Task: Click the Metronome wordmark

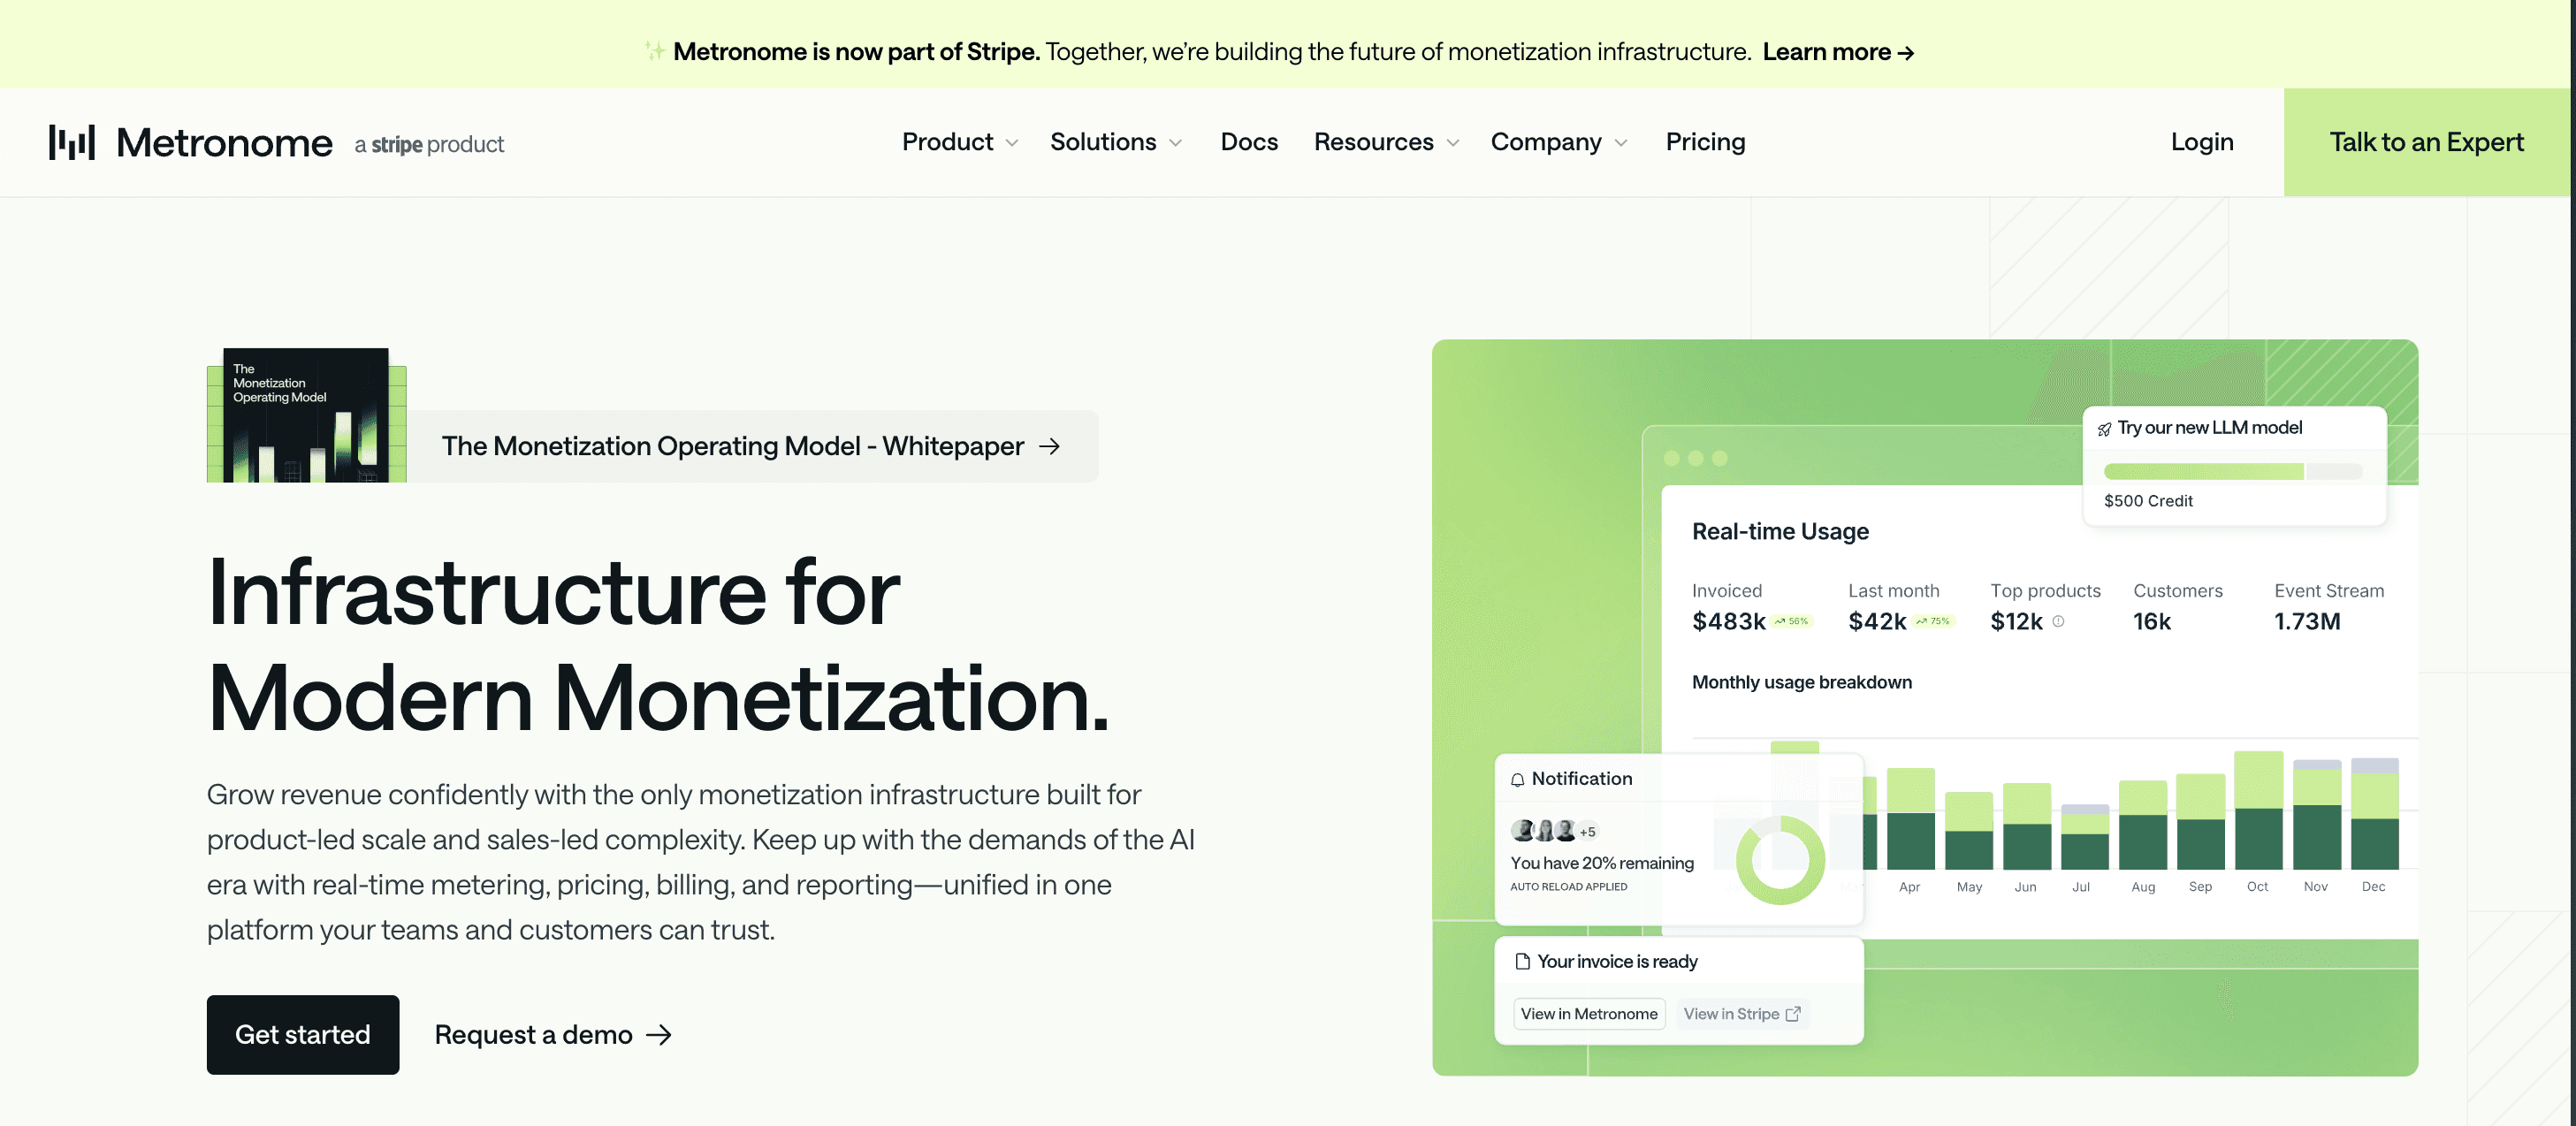Action: (x=224, y=143)
